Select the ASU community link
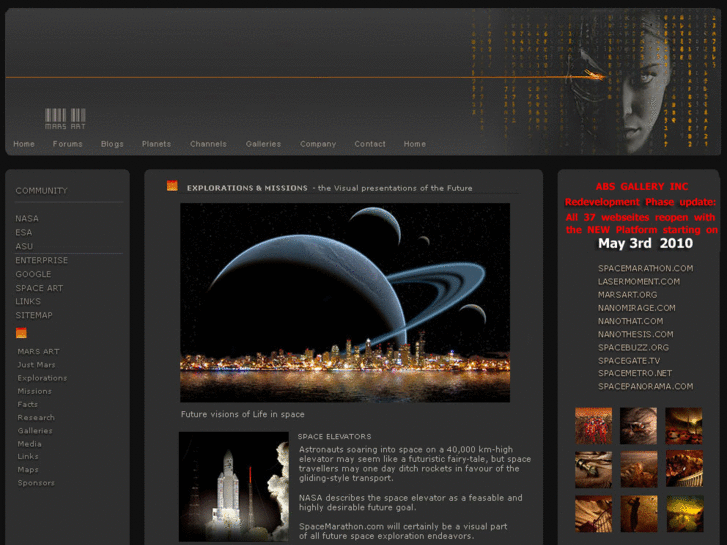This screenshot has height=545, width=727. (x=24, y=246)
